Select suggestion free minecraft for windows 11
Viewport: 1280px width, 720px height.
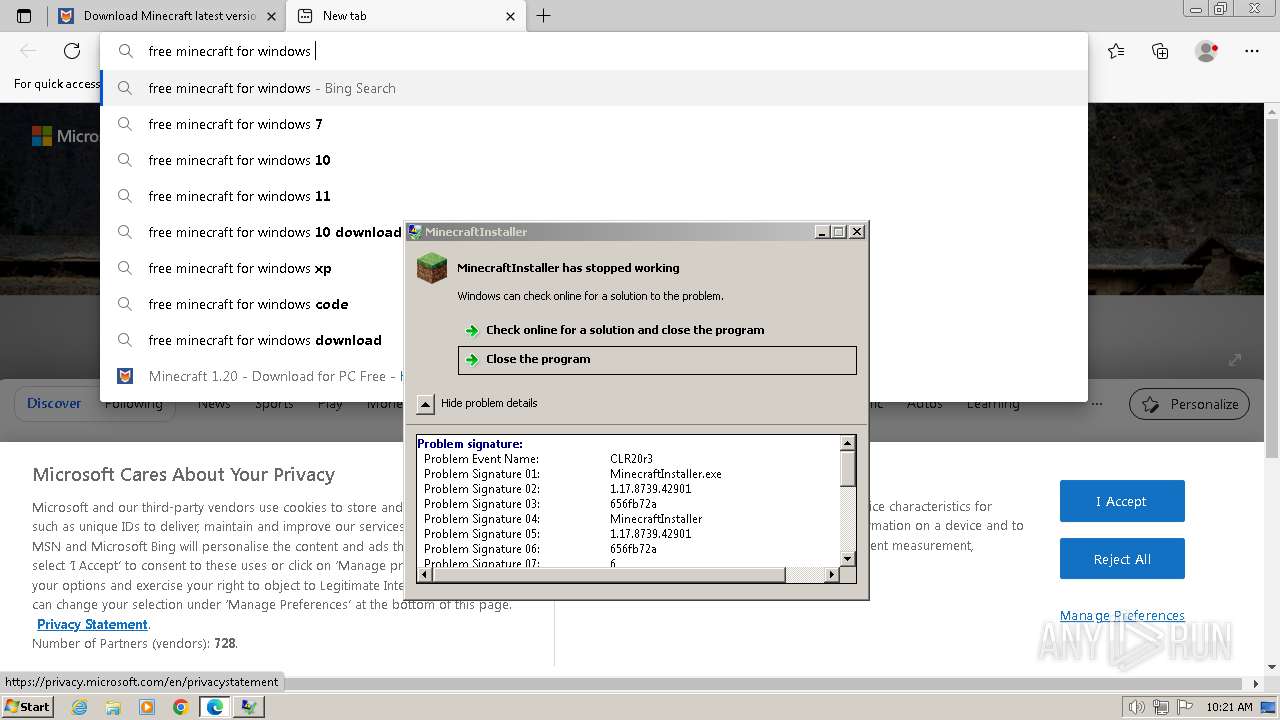[x=594, y=196]
